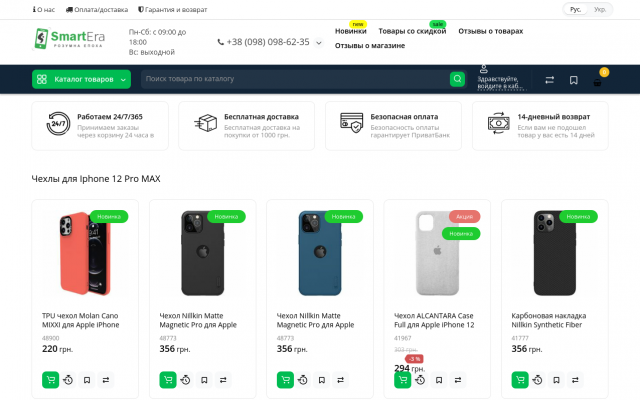Click Здравствуйте, войдите в каб... login link

tap(500, 82)
